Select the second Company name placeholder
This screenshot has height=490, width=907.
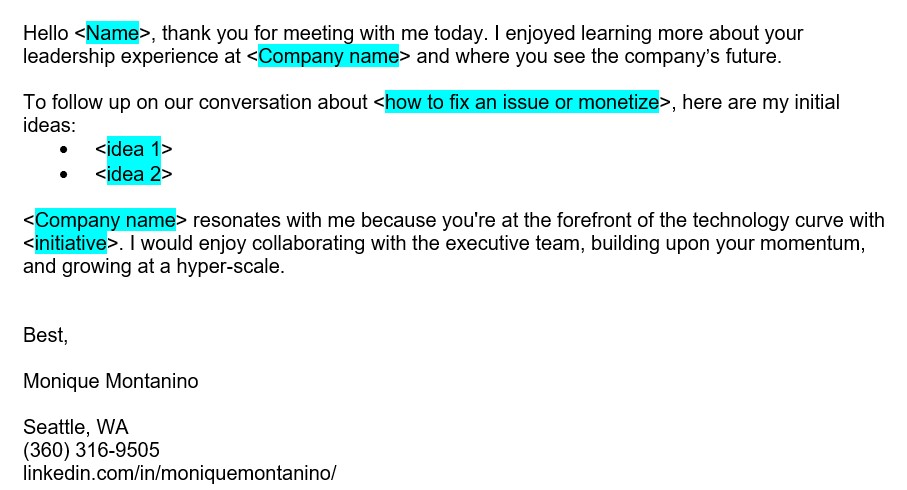pyautogui.click(x=105, y=220)
